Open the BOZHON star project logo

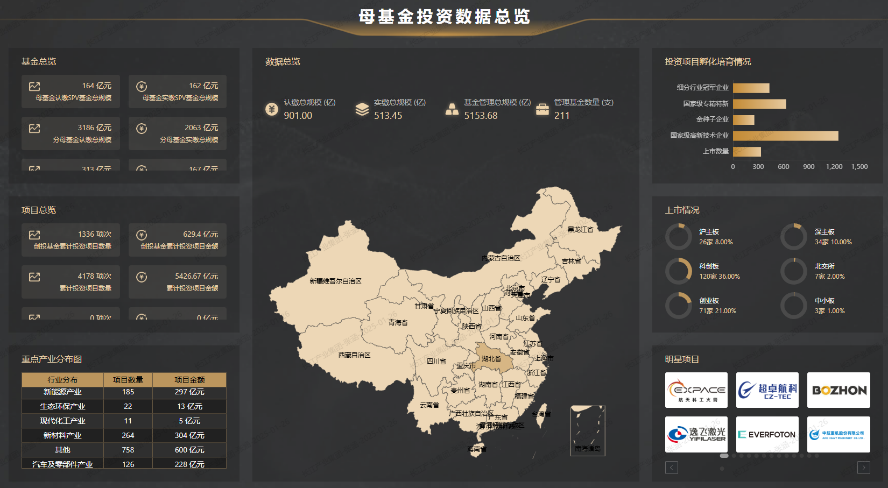tap(838, 390)
